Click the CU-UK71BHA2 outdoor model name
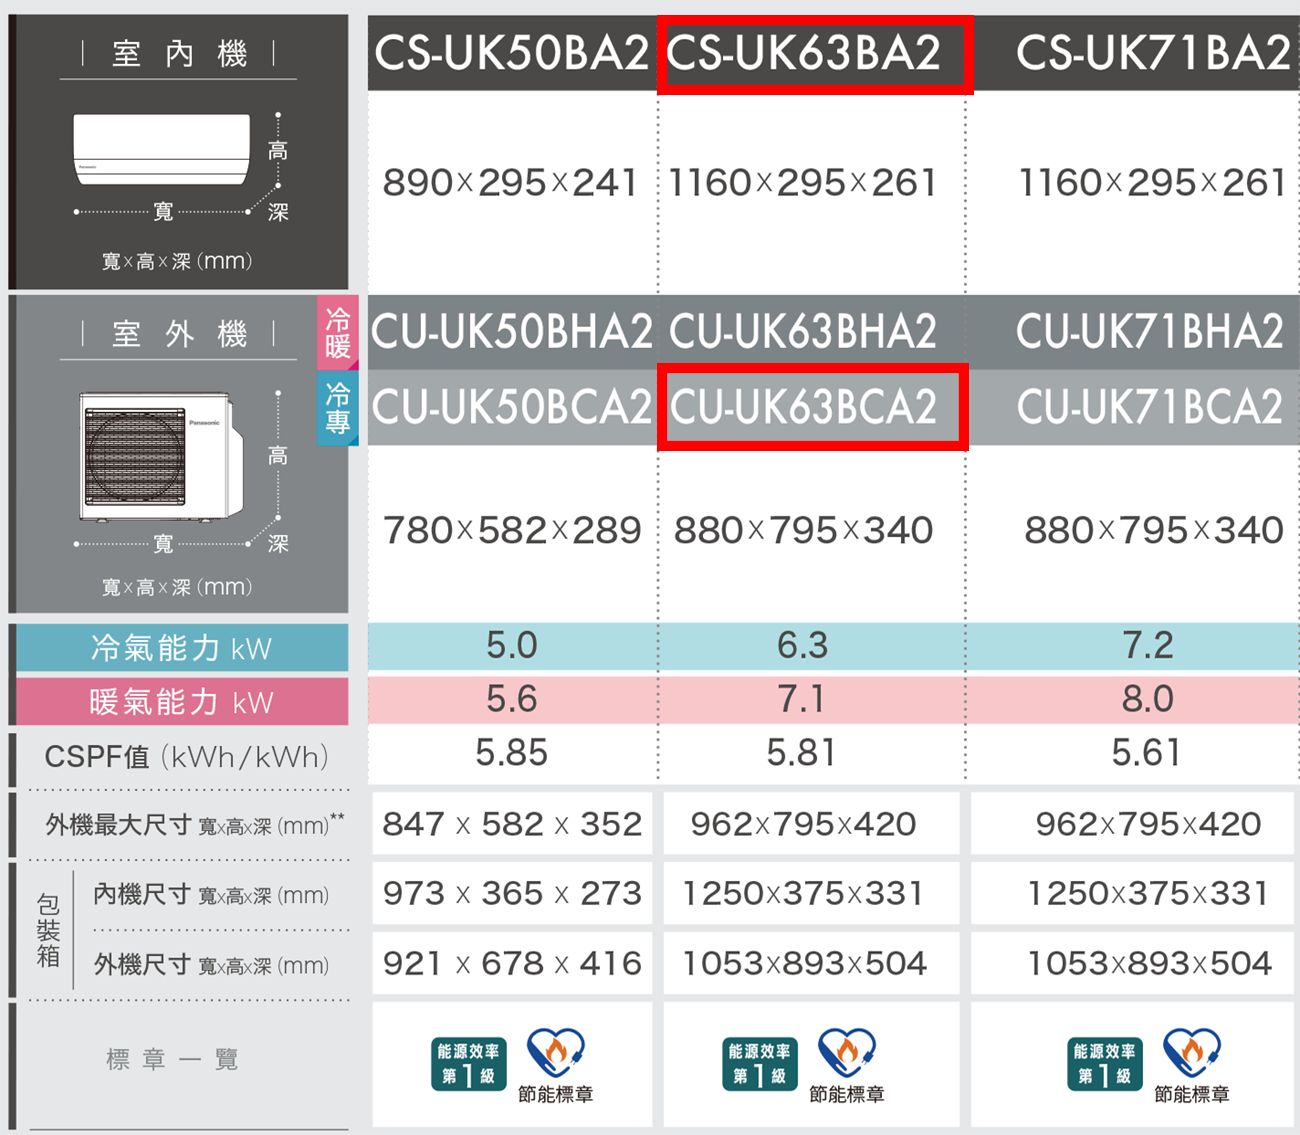Screen dimensions: 1300x1135 click(x=1150, y=332)
